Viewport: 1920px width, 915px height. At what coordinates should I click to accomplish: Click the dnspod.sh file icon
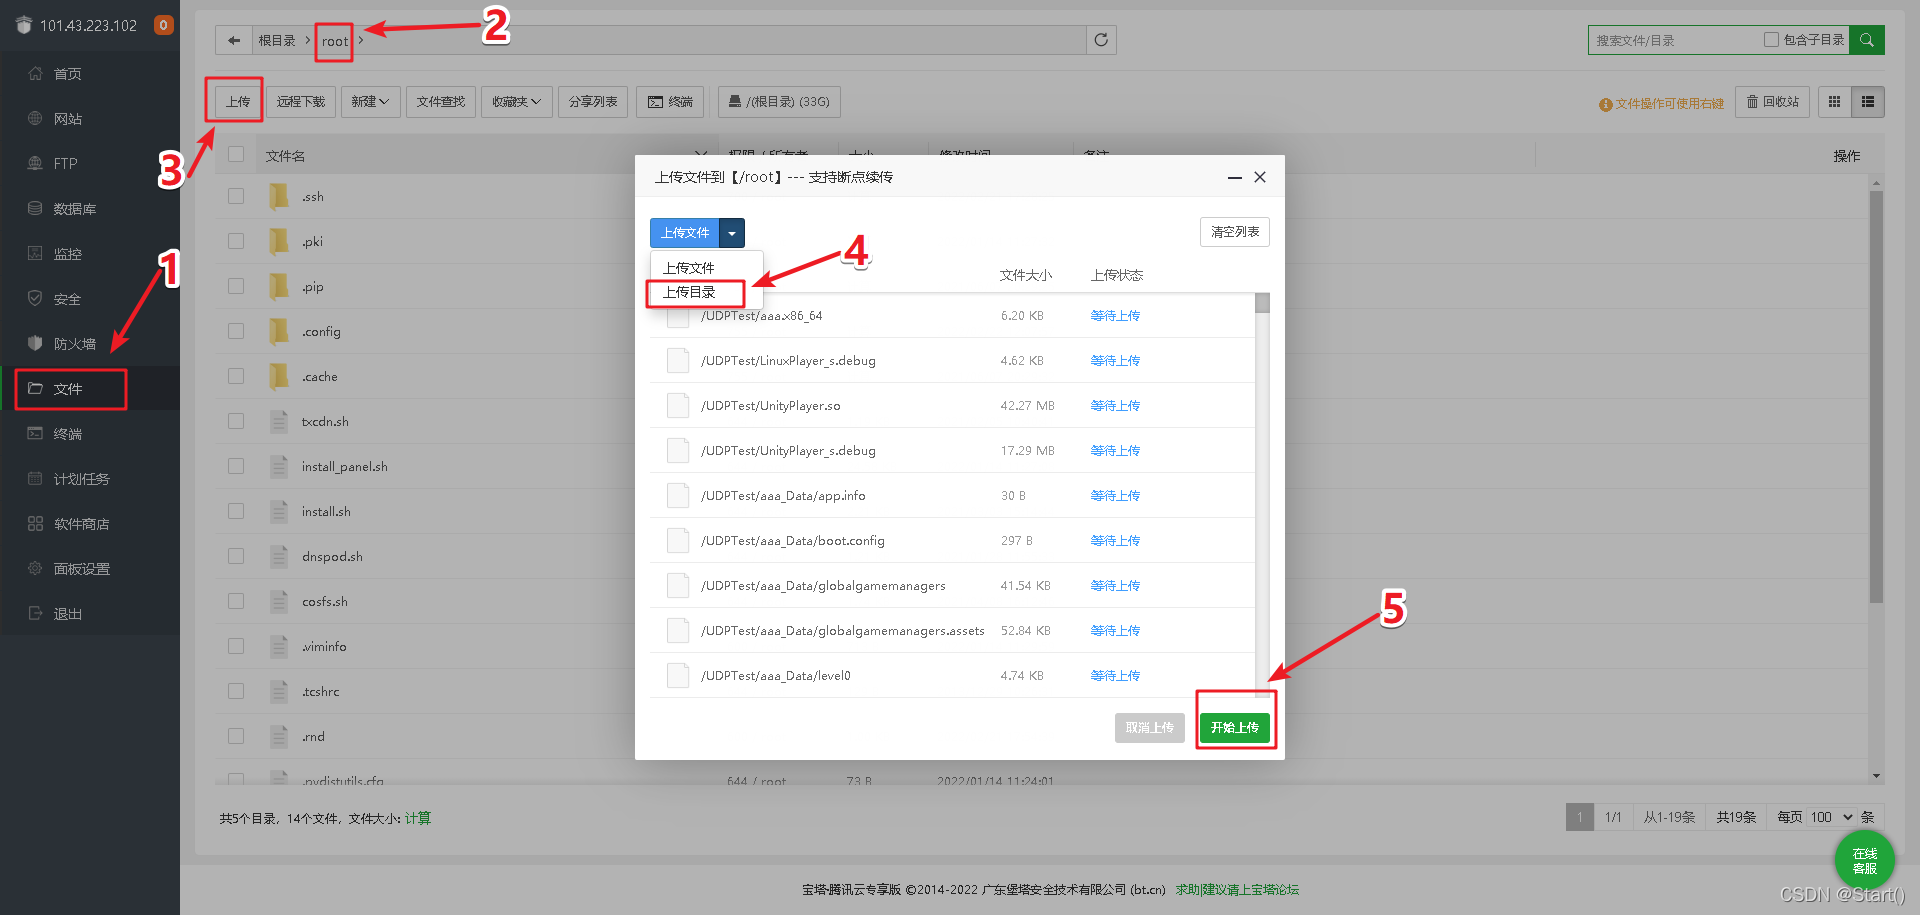(x=279, y=556)
